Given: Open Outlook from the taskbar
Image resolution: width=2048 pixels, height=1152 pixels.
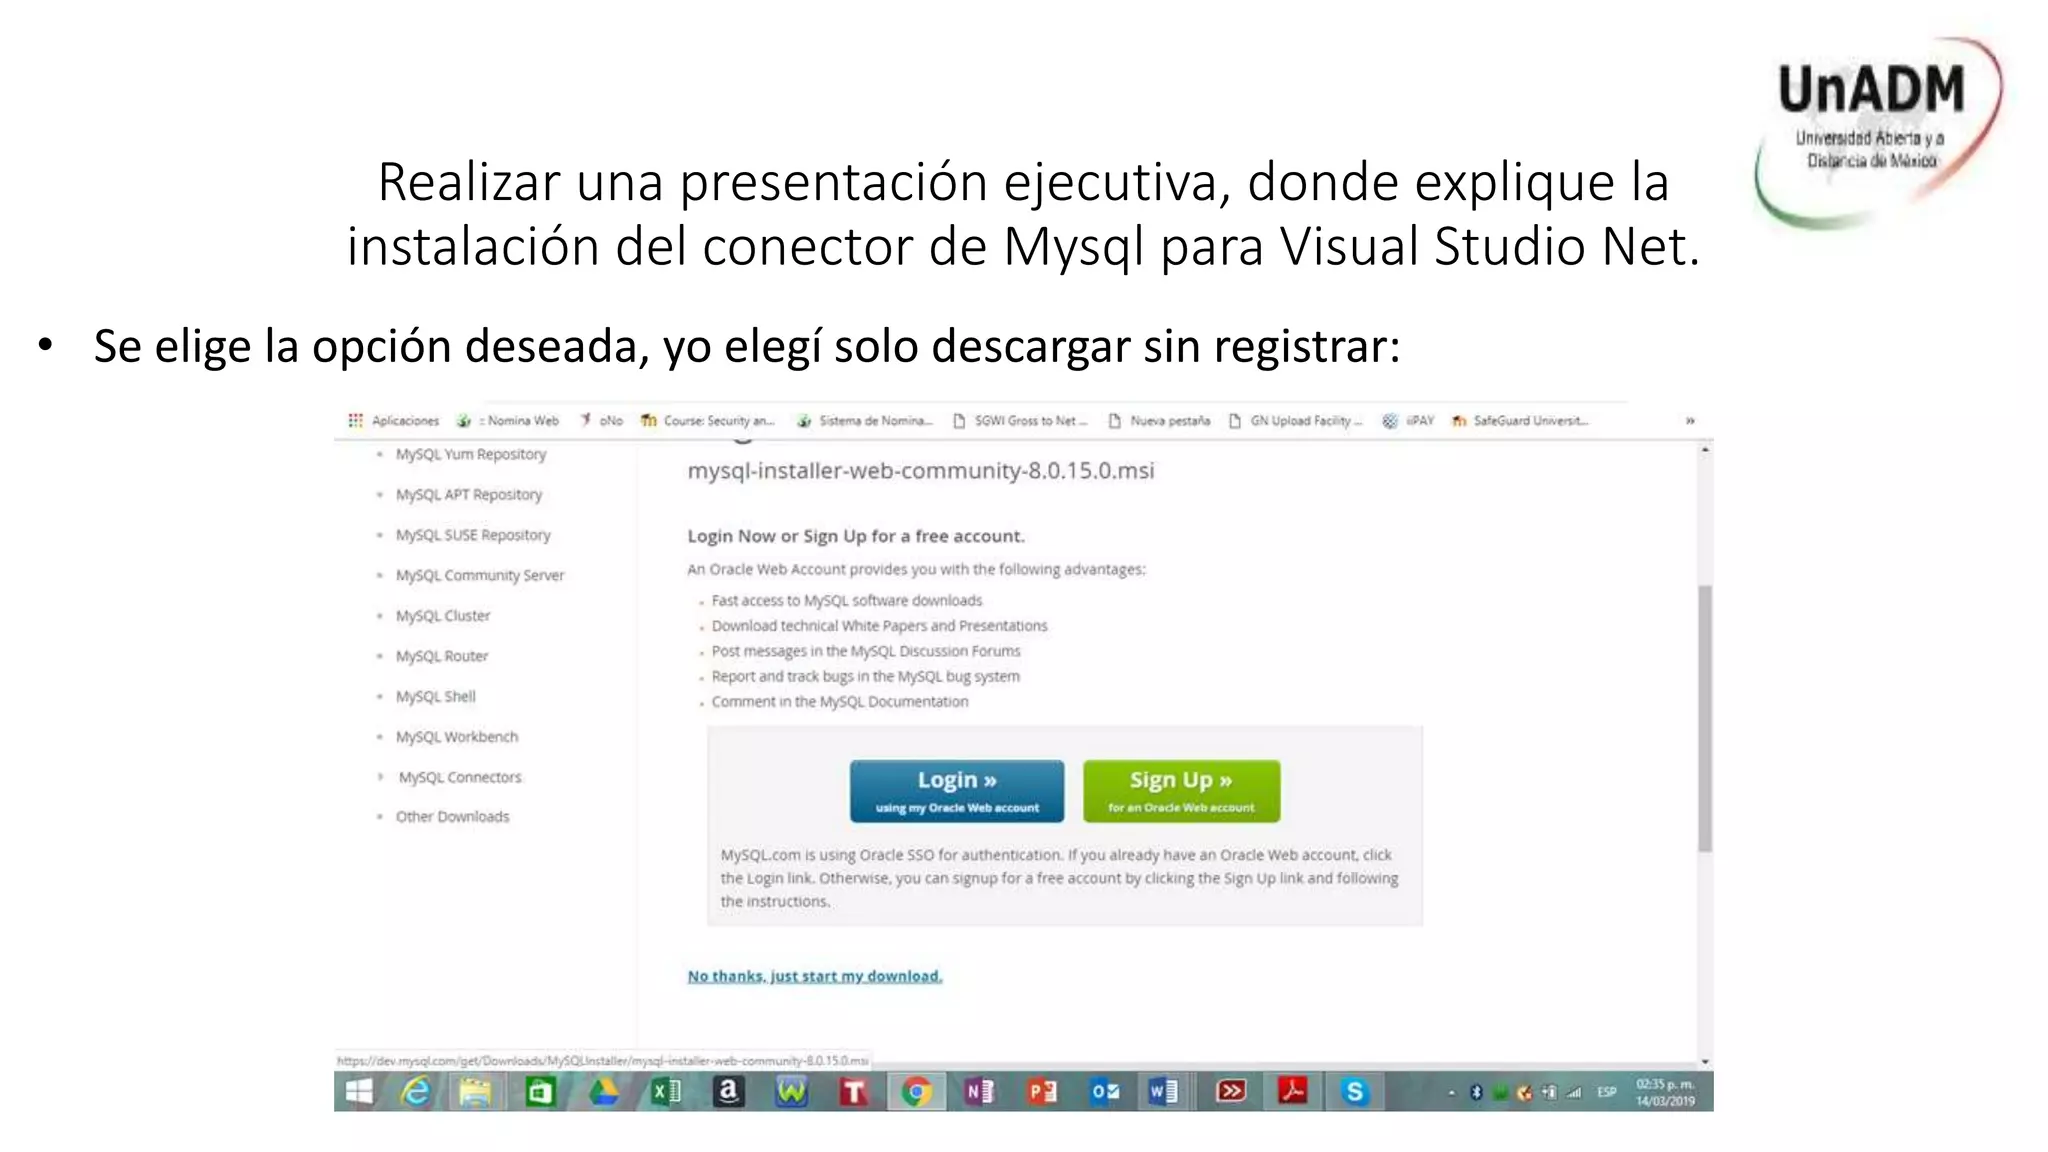Looking at the screenshot, I should [x=1105, y=1092].
